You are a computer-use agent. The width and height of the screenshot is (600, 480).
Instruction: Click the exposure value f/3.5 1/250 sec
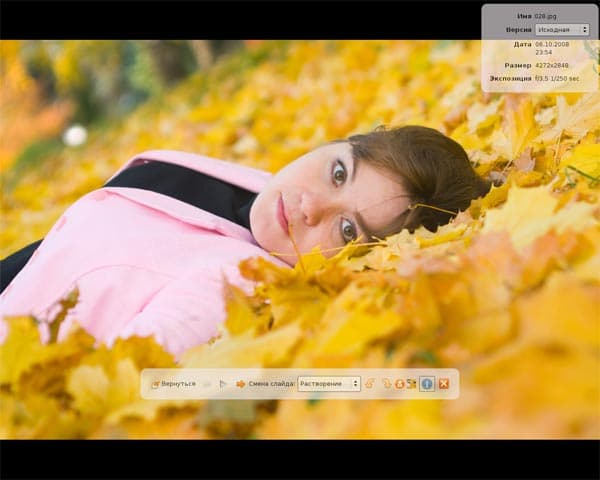coord(557,78)
